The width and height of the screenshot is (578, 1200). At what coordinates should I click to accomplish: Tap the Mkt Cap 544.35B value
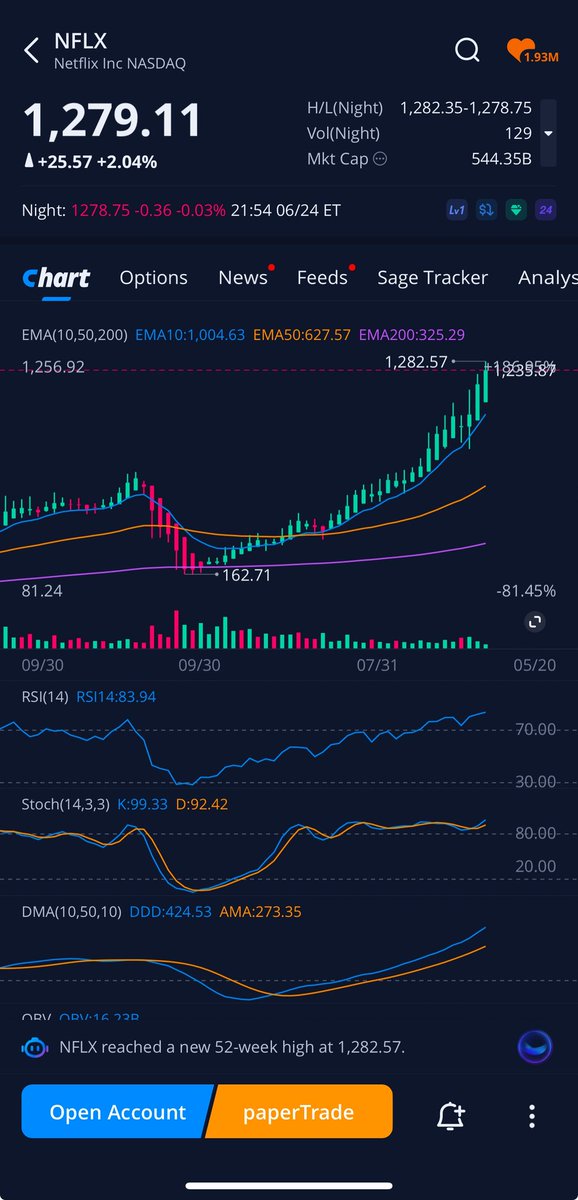pyautogui.click(x=502, y=159)
